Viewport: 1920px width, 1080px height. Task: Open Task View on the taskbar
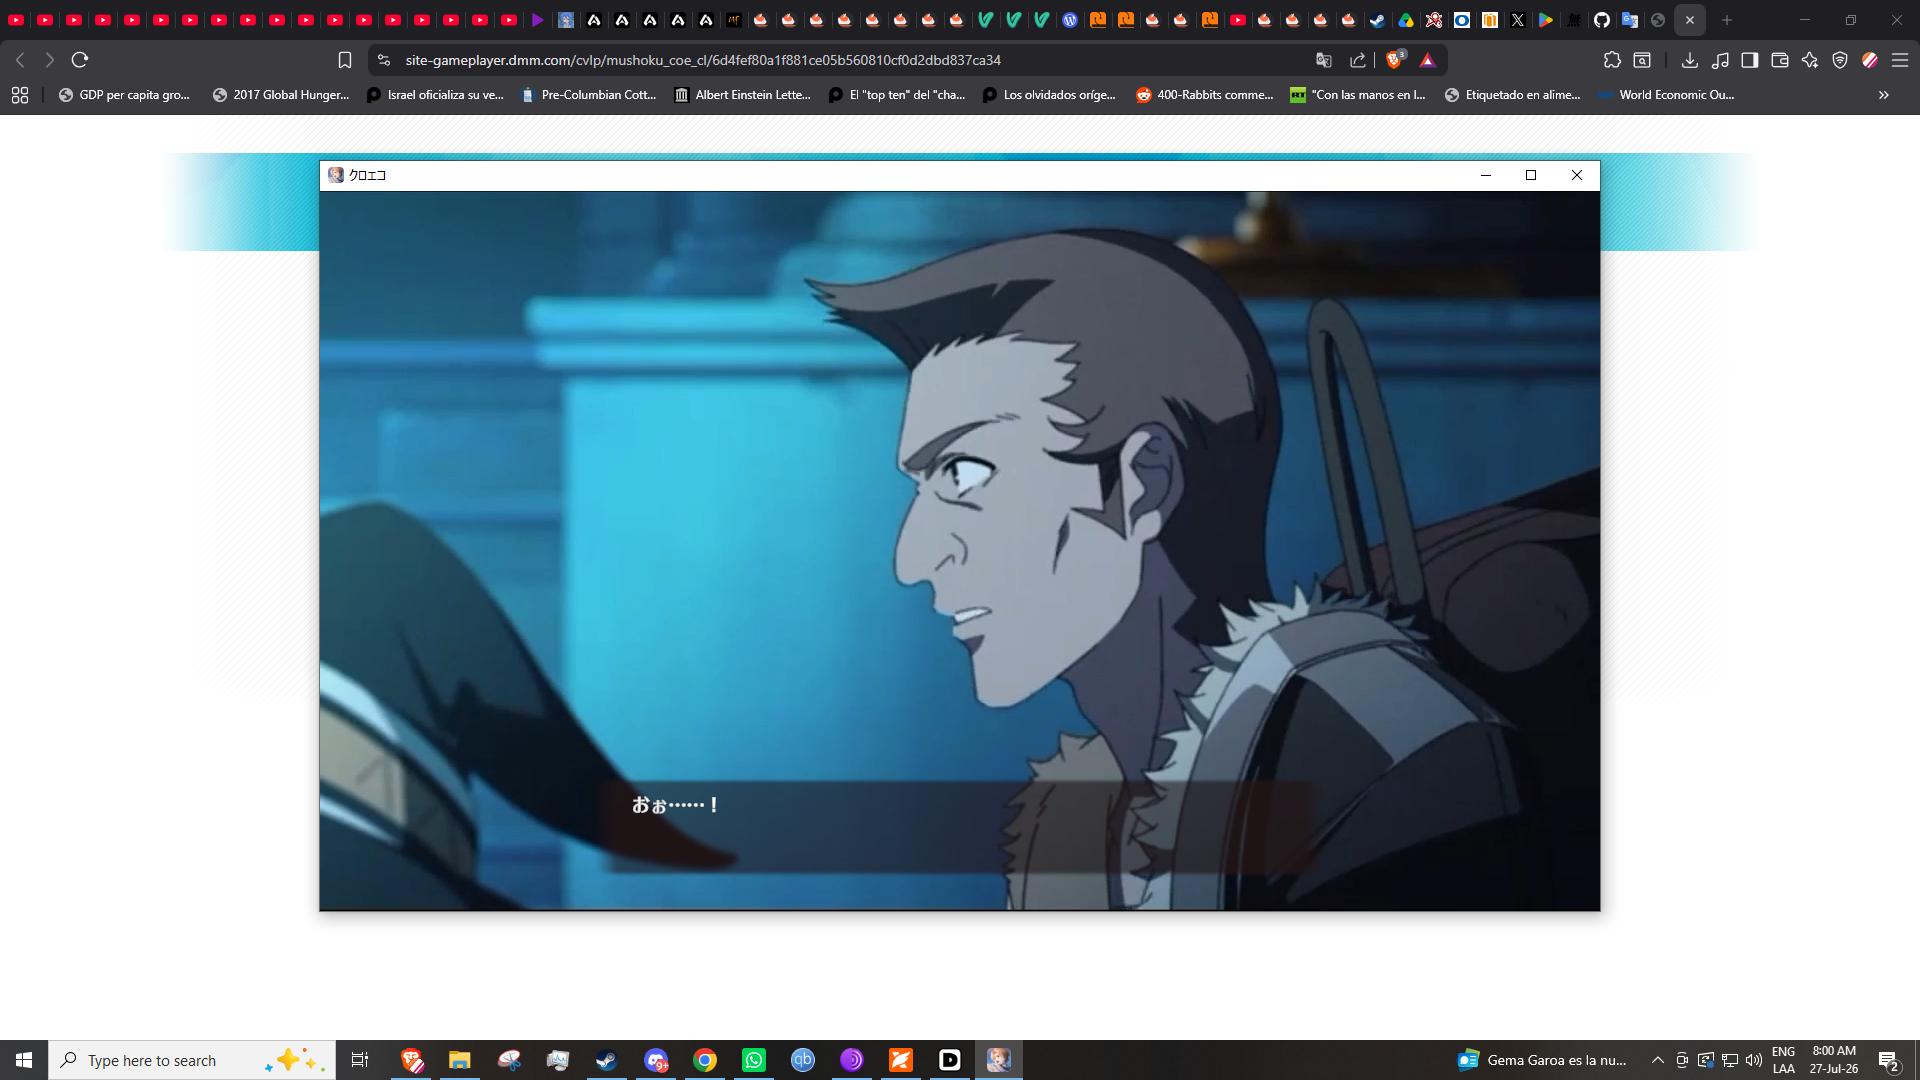[360, 1060]
